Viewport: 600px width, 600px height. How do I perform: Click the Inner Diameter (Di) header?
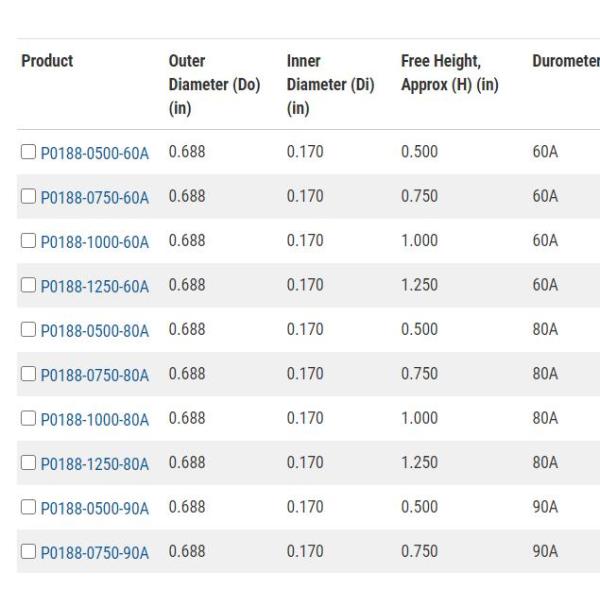click(330, 84)
